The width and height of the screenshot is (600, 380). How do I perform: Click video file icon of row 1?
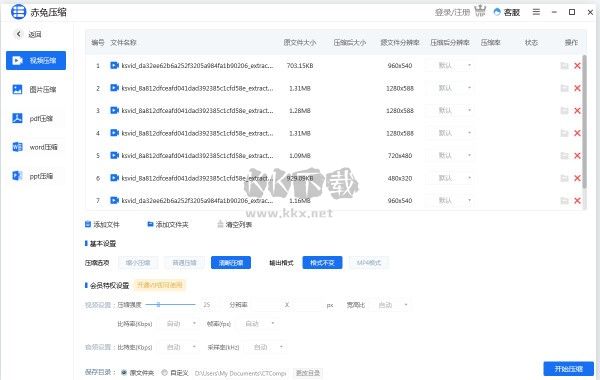click(x=114, y=65)
